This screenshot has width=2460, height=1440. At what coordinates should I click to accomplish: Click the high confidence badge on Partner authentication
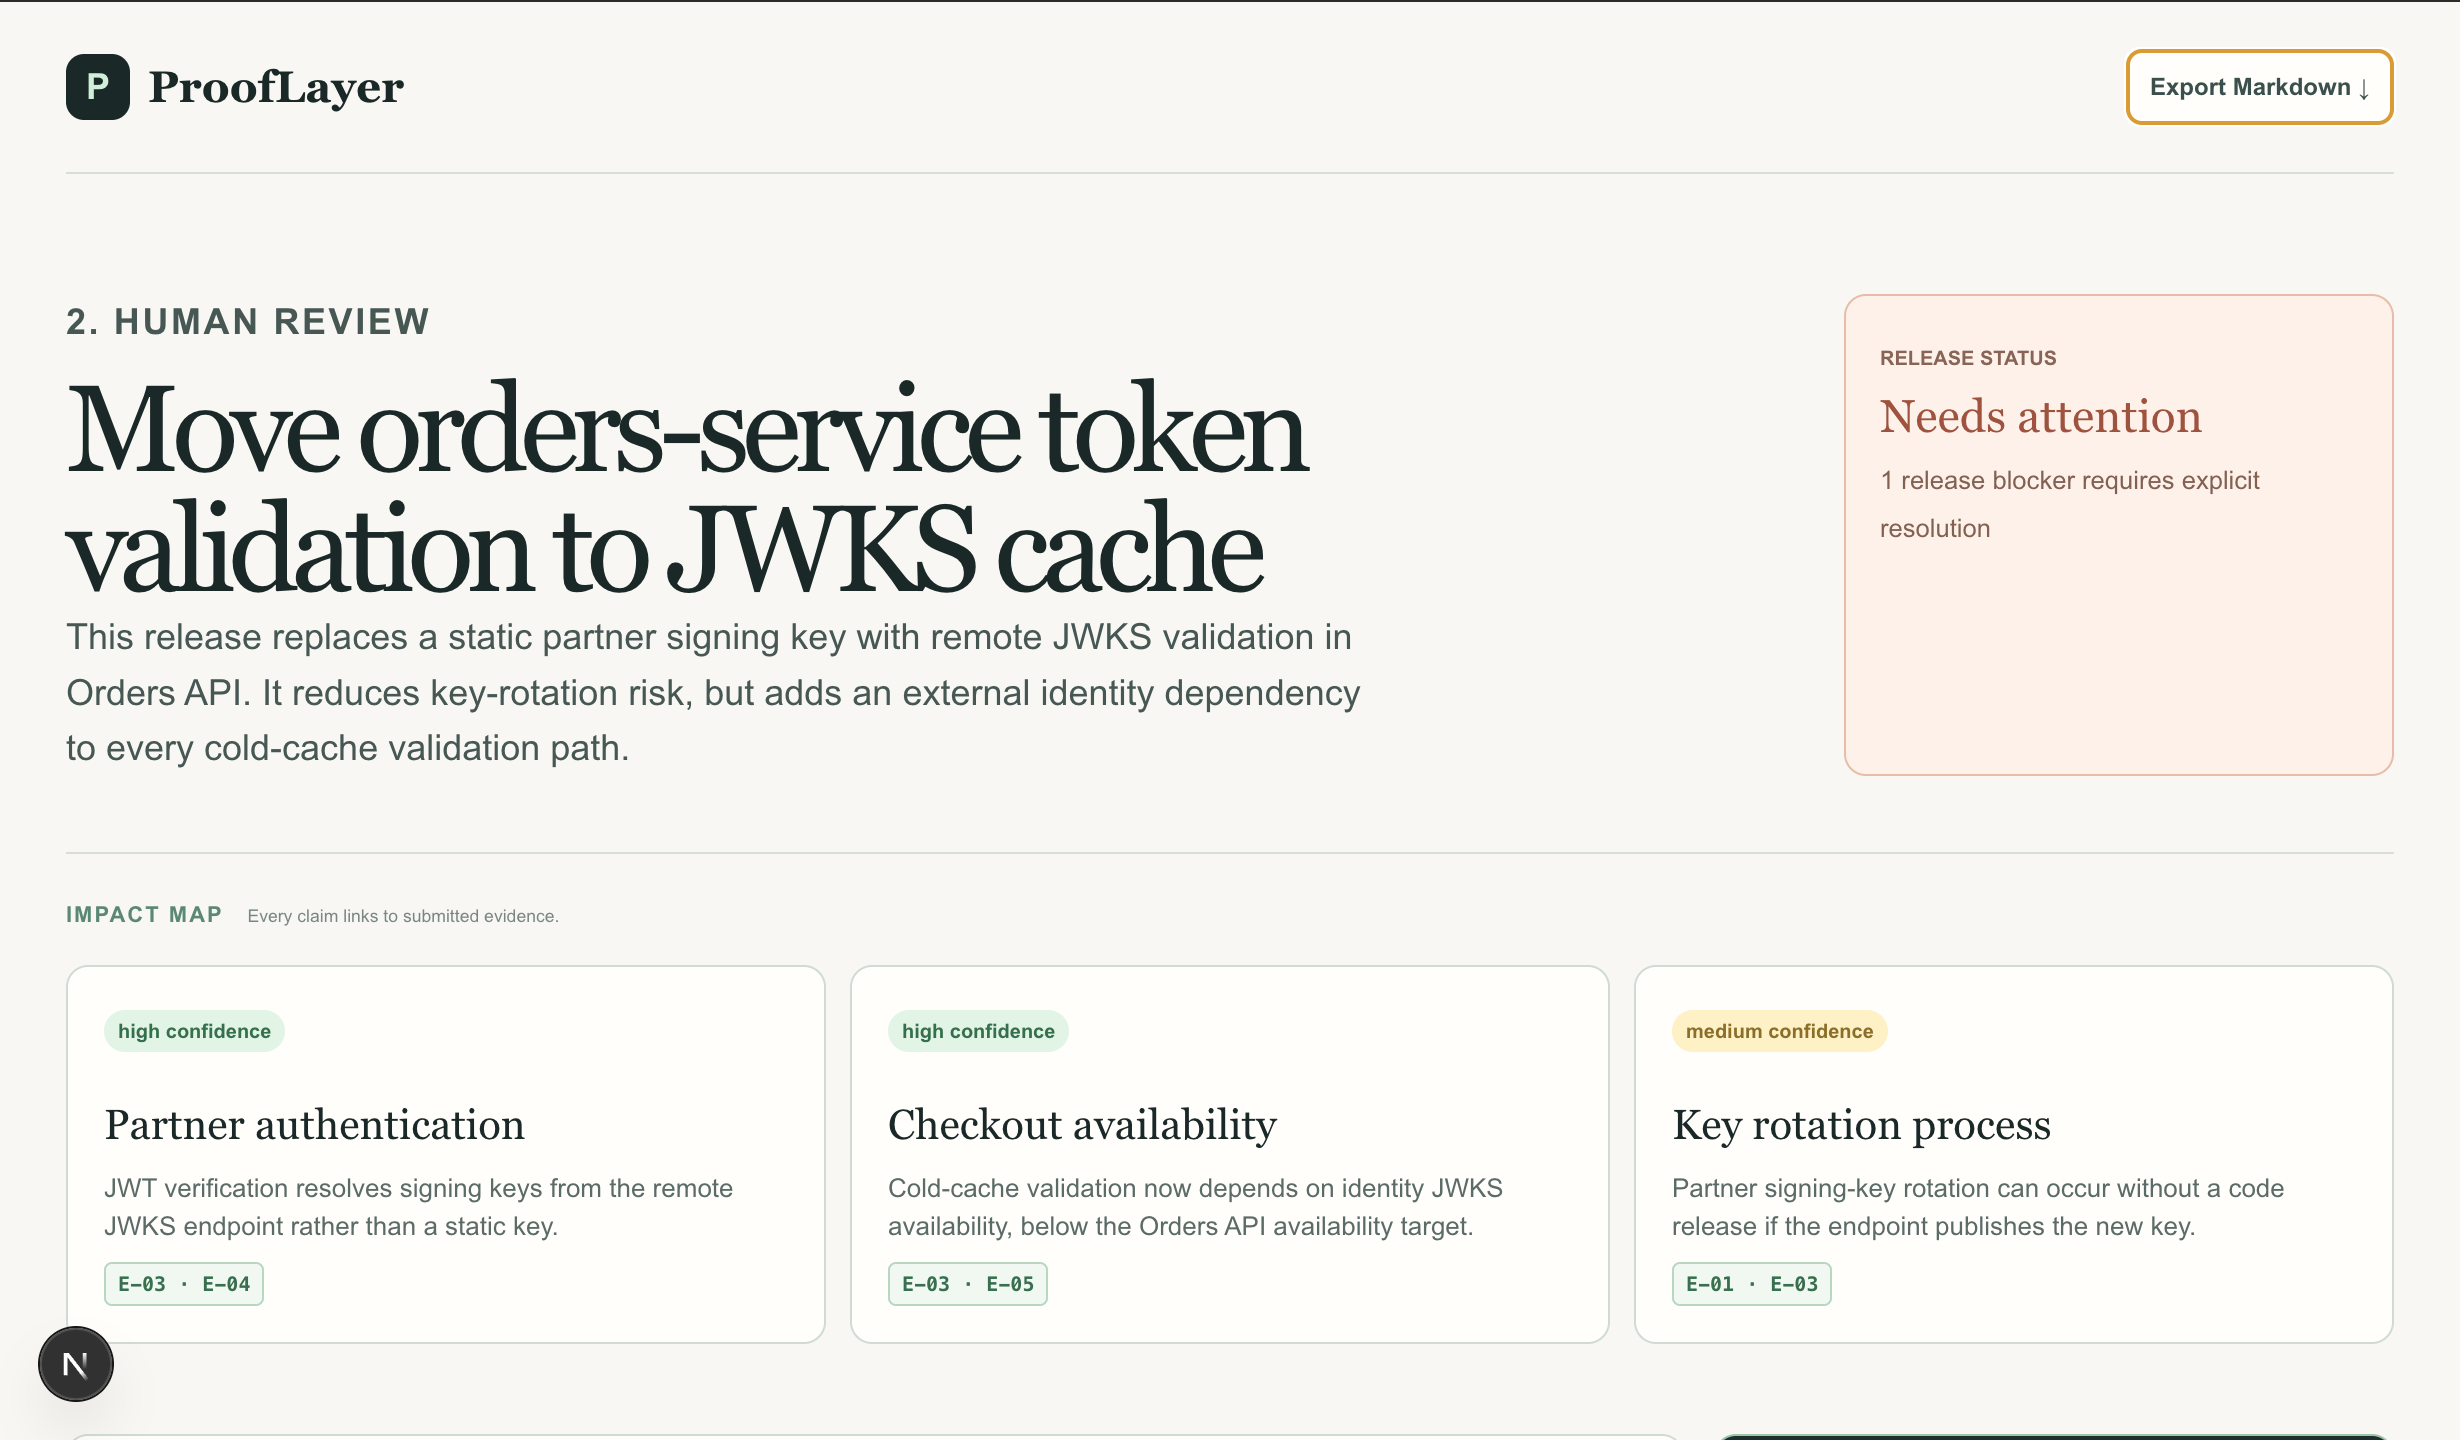click(x=194, y=1031)
